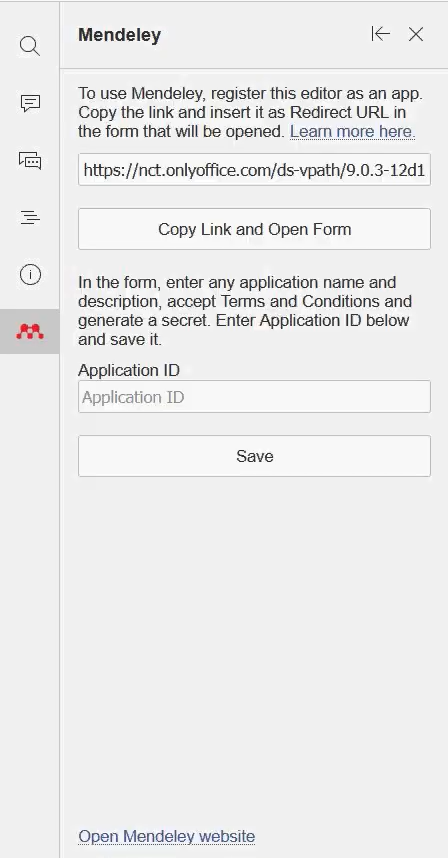Follow the Learn more here link
Image resolution: width=448 pixels, height=858 pixels.
coord(352,131)
